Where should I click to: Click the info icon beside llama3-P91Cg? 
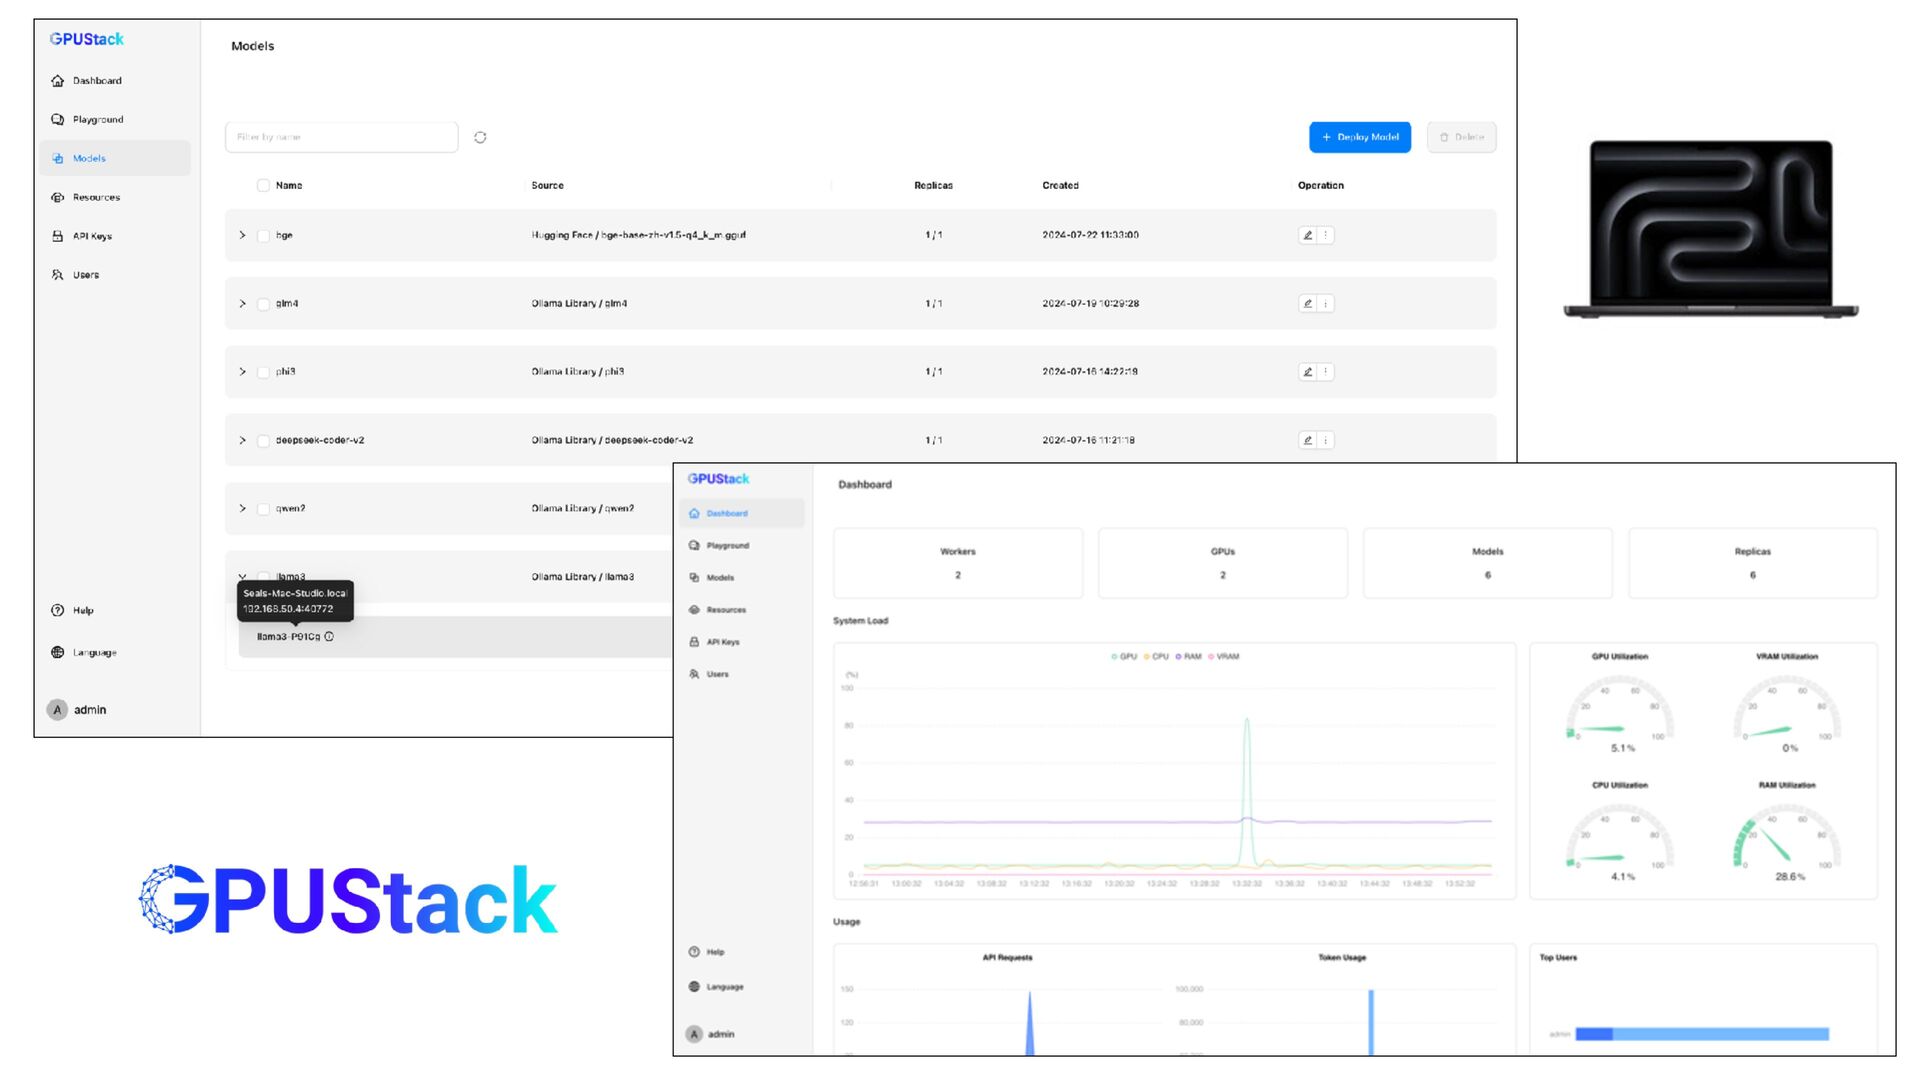coord(329,636)
